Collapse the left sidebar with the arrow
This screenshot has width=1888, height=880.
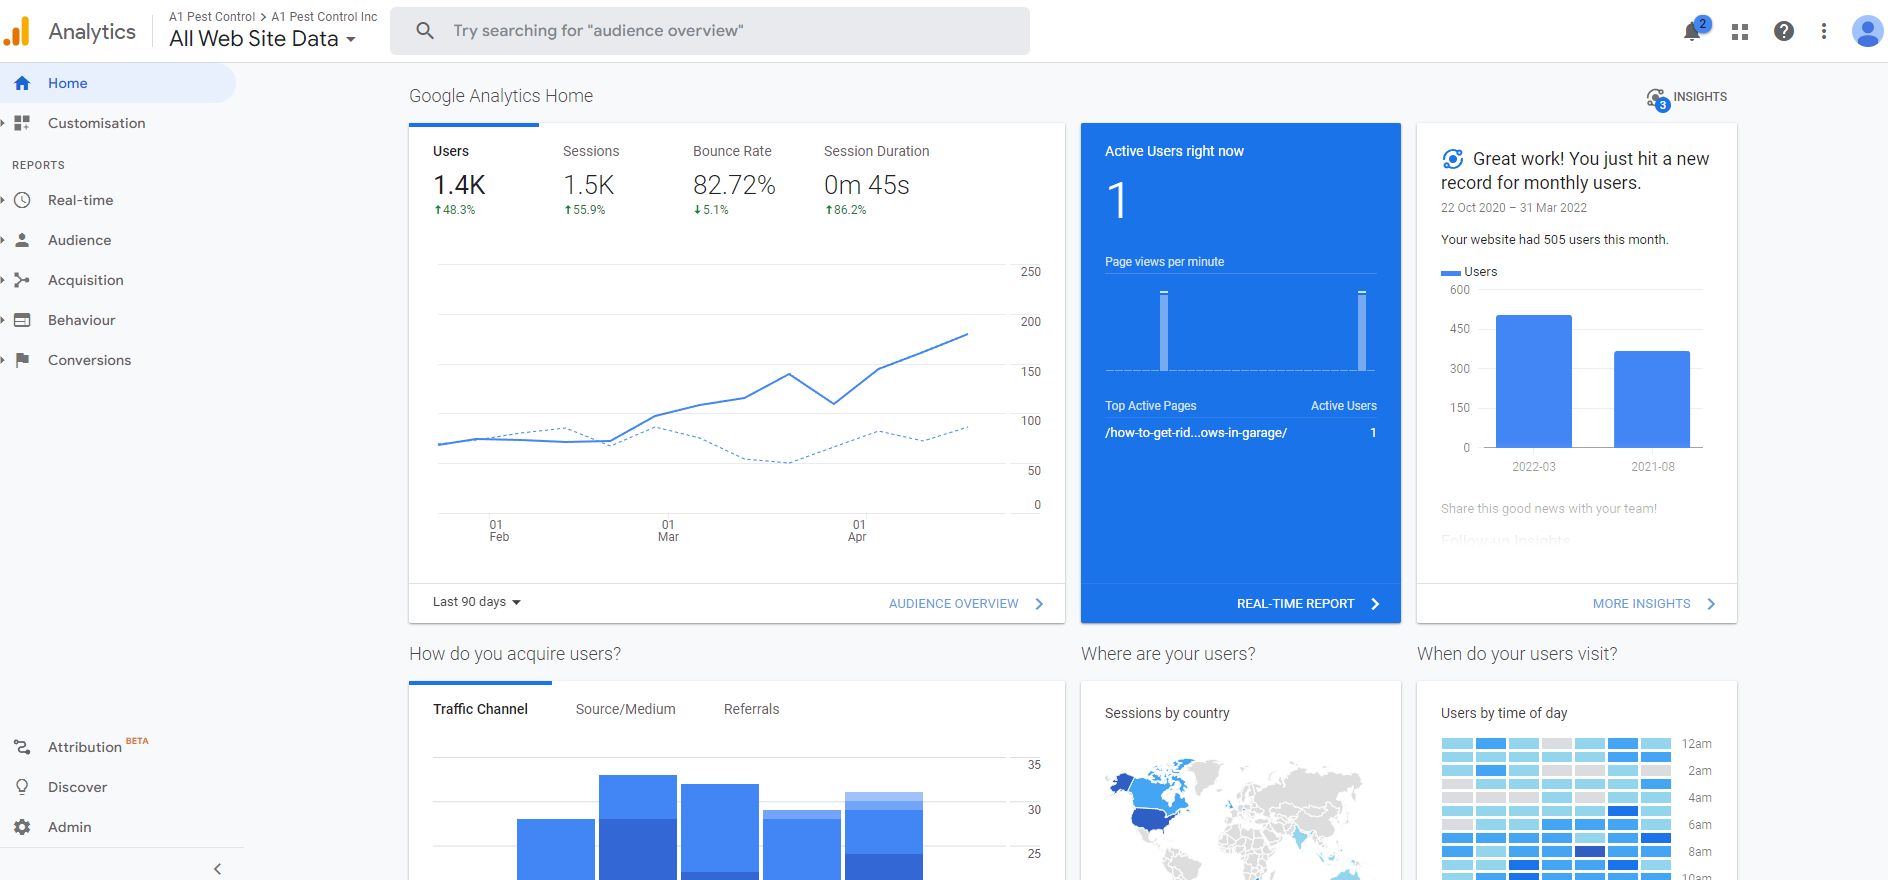point(217,869)
